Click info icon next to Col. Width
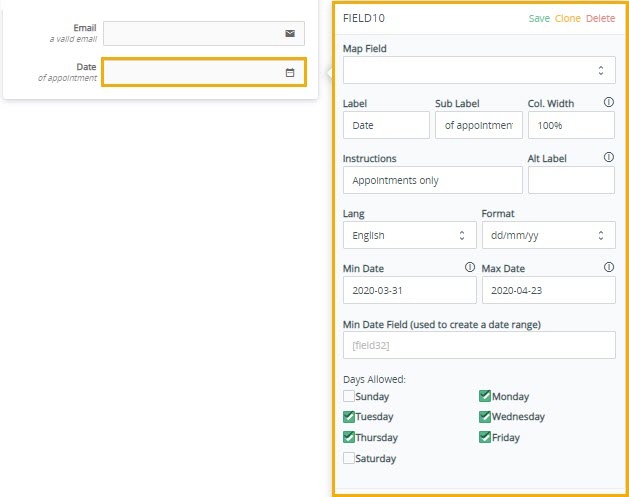This screenshot has height=497, width=629. (x=609, y=102)
